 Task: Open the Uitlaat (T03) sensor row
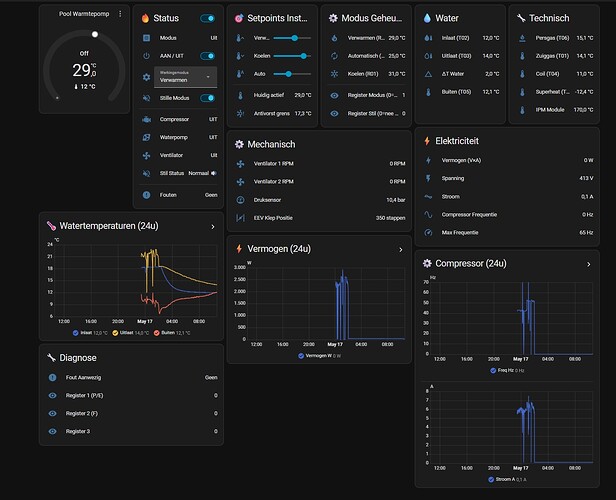(461, 56)
